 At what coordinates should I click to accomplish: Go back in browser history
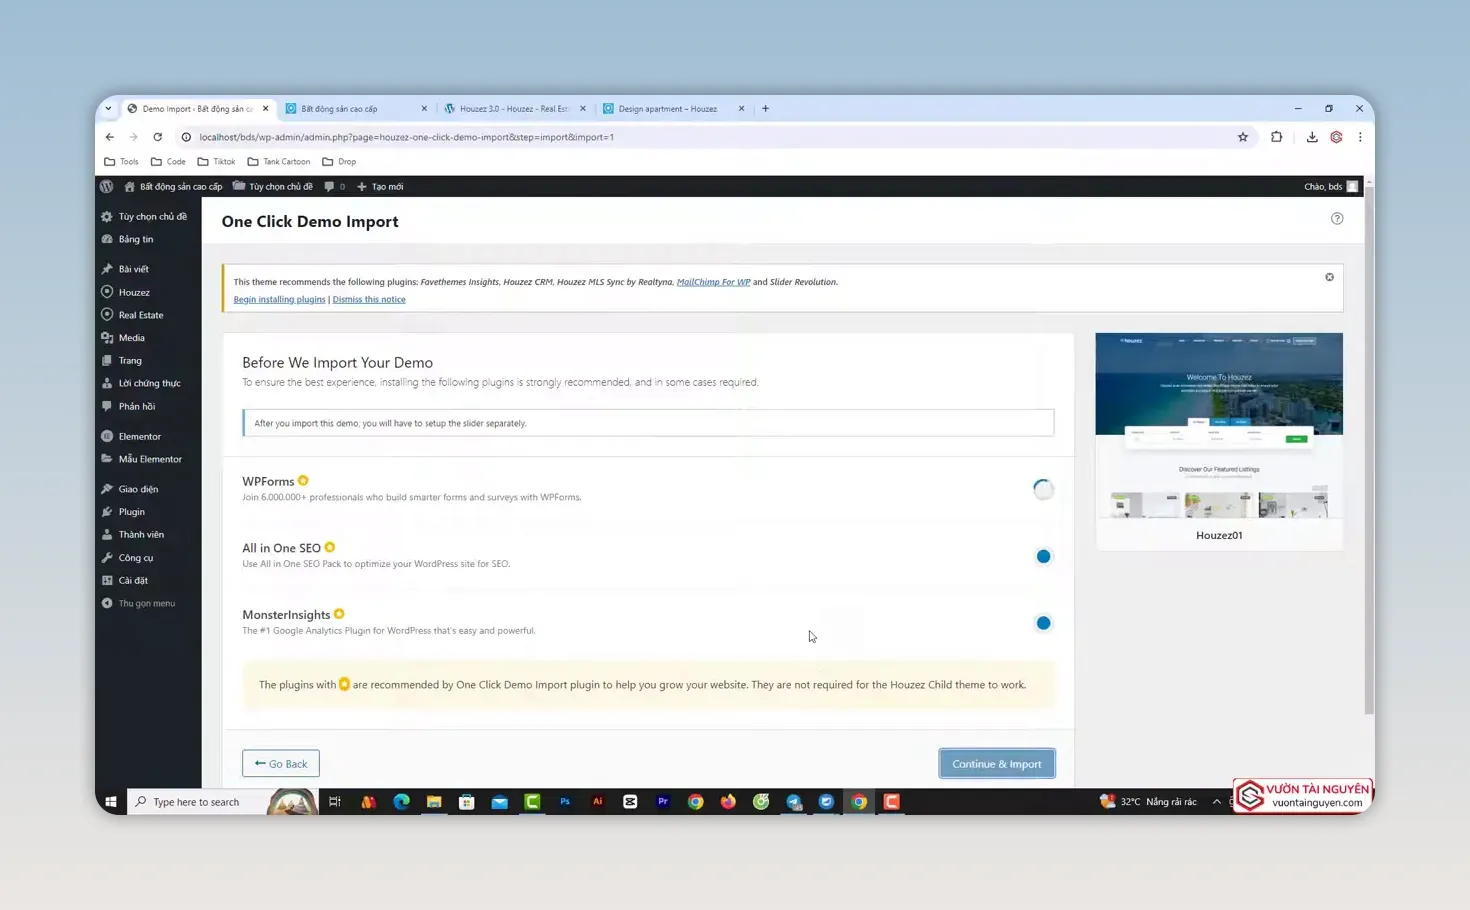[110, 137]
